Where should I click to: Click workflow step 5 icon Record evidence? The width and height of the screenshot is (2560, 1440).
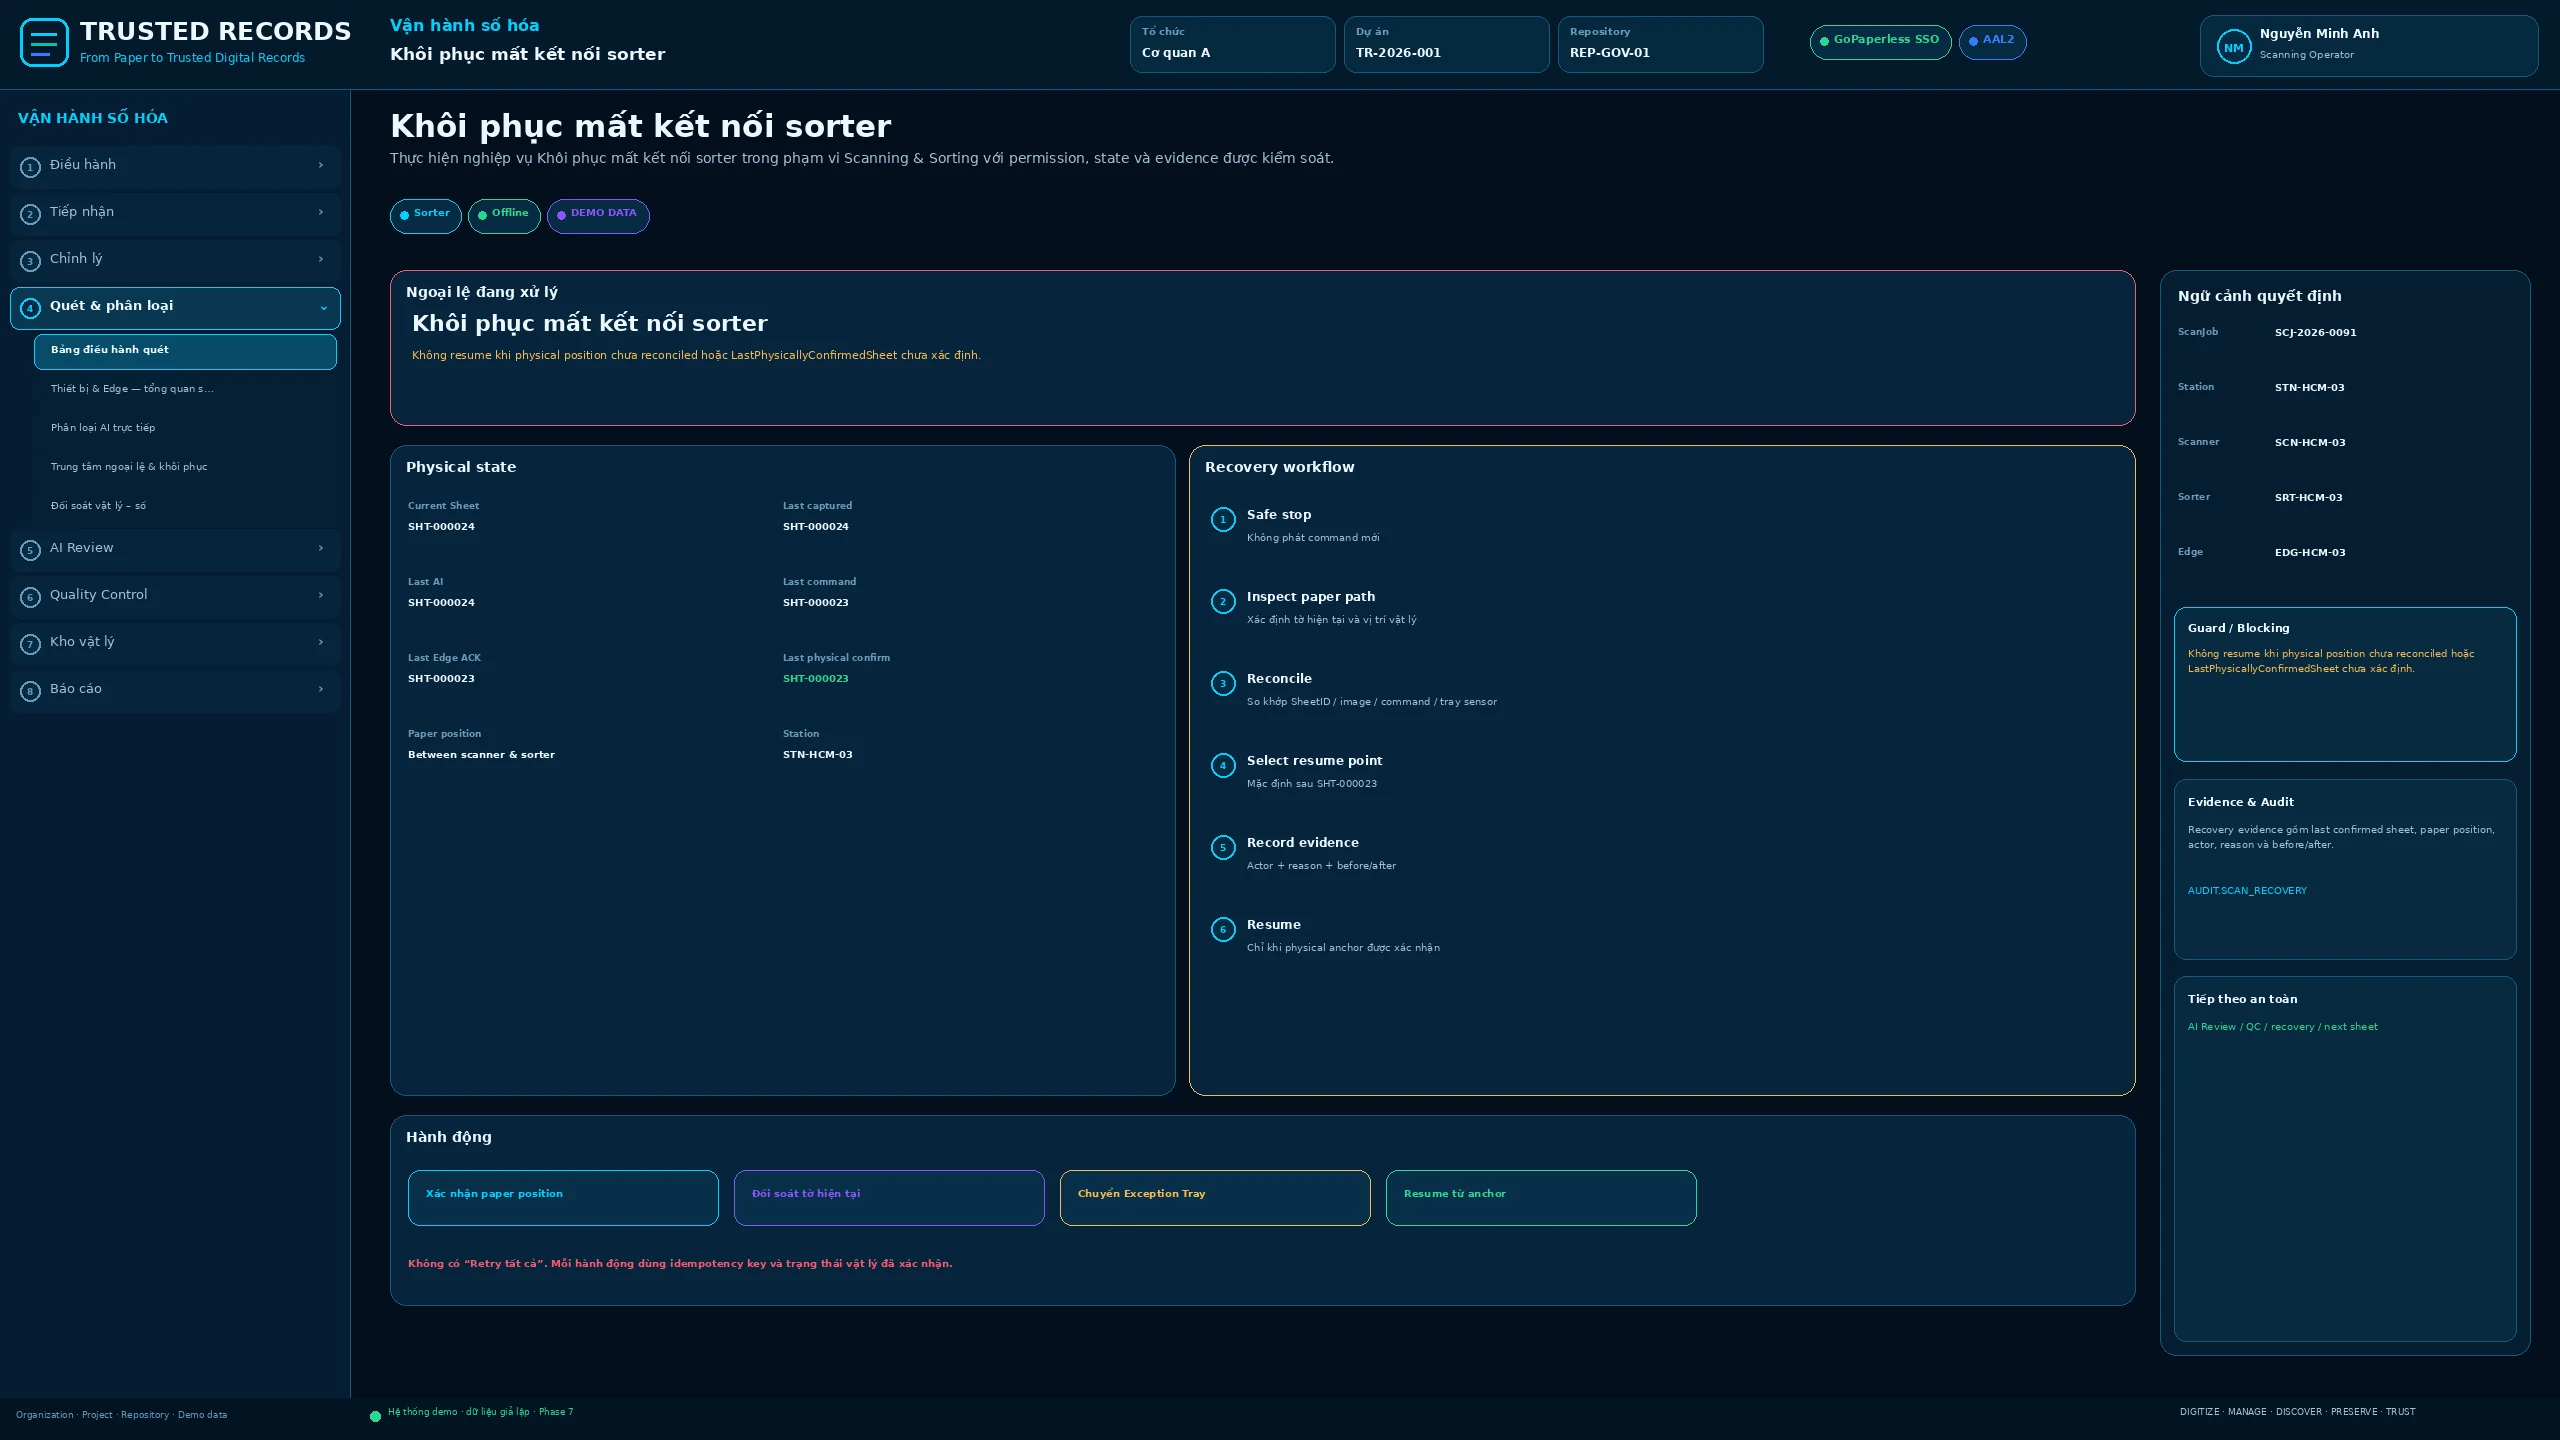point(1223,848)
